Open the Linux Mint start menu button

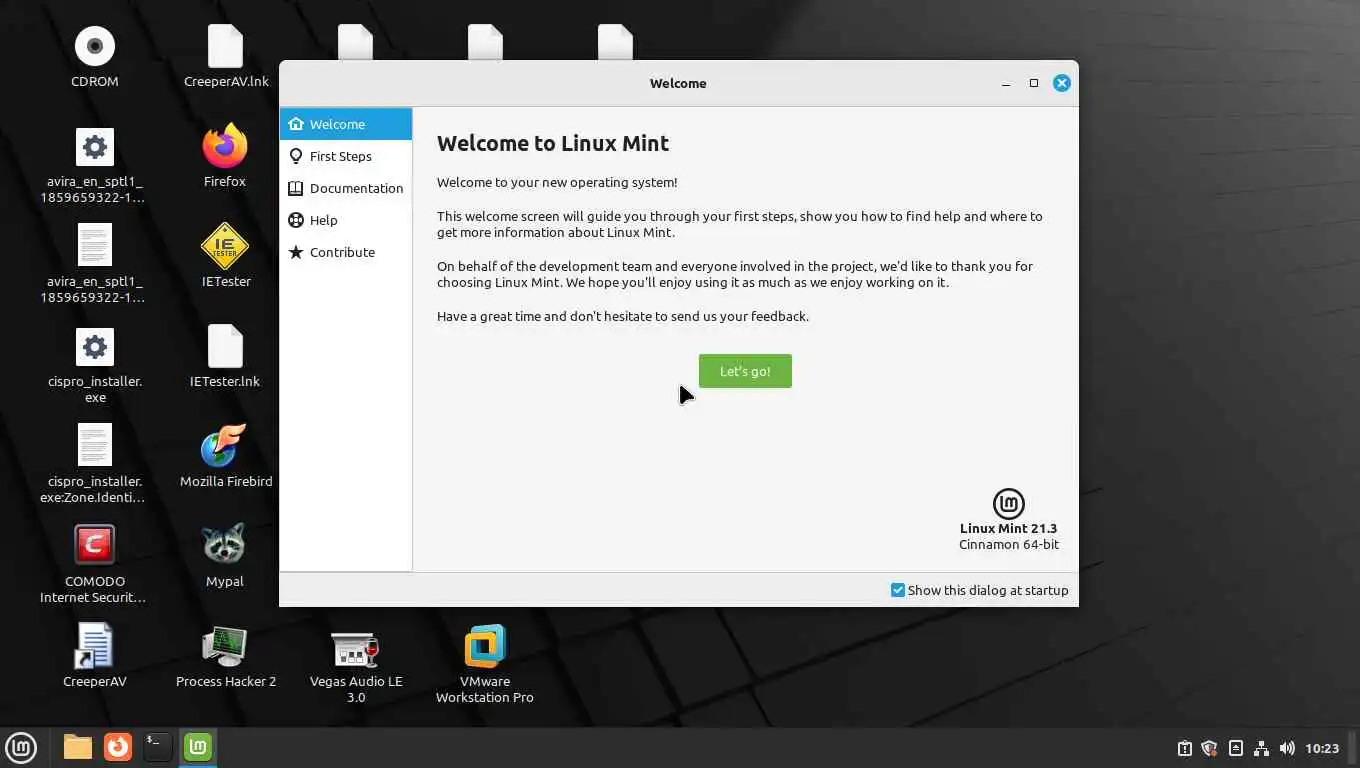(21, 747)
